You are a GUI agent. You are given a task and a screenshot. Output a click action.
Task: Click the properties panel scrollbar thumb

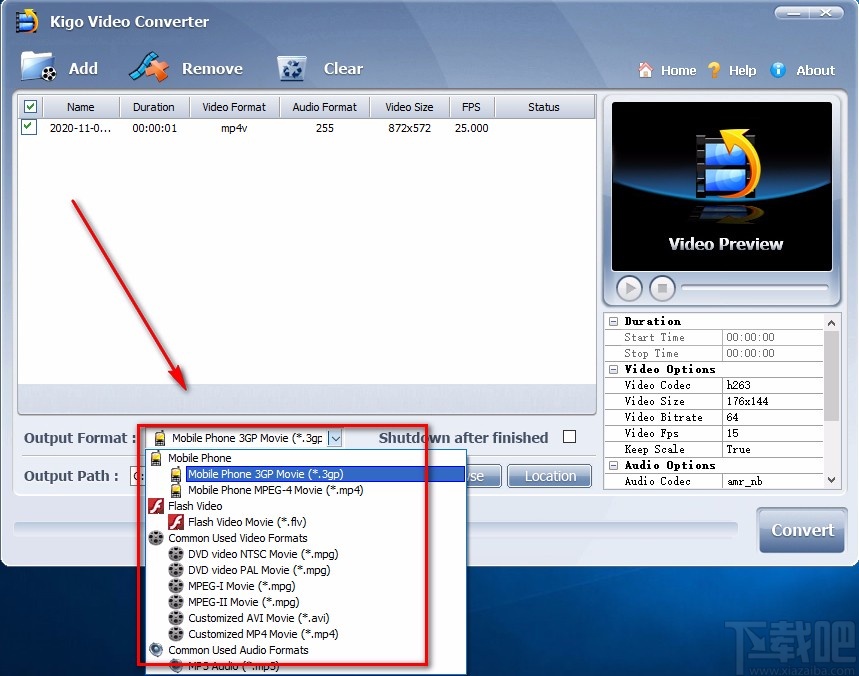(x=831, y=376)
